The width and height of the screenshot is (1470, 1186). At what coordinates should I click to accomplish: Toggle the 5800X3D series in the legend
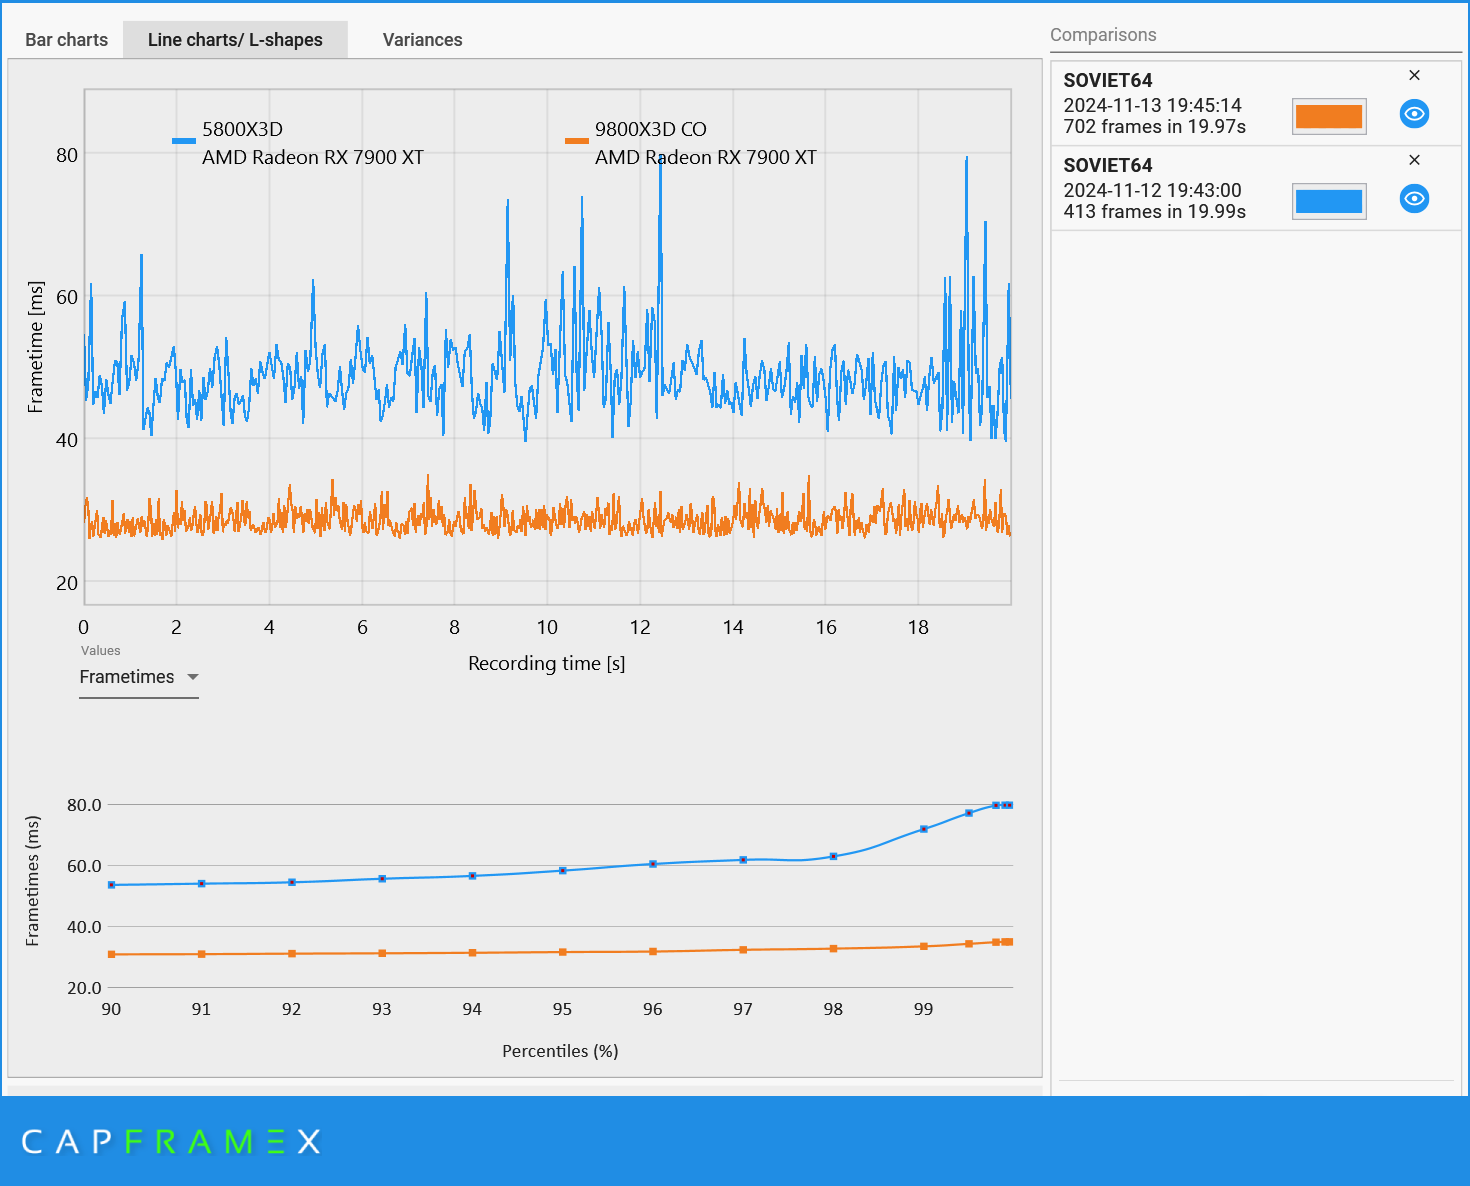tap(183, 141)
